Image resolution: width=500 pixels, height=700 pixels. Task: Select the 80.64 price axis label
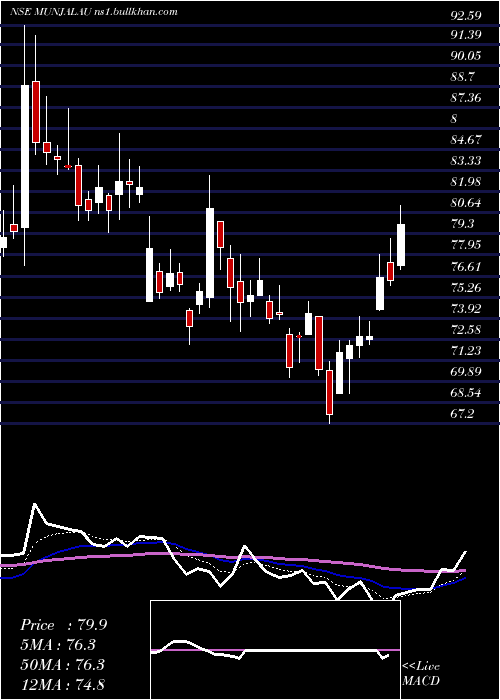[x=466, y=203]
